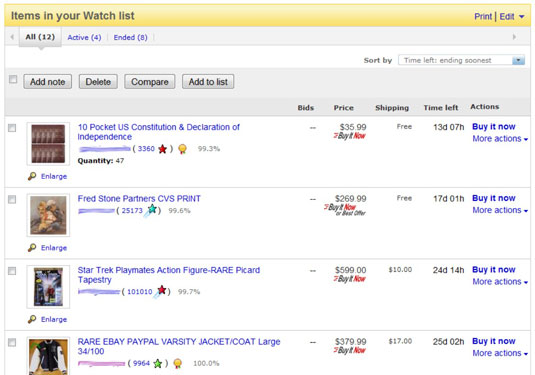Screen dimensions: 535x375
Task: Click Buy It Now logo under $379.99
Action: (x=350, y=350)
